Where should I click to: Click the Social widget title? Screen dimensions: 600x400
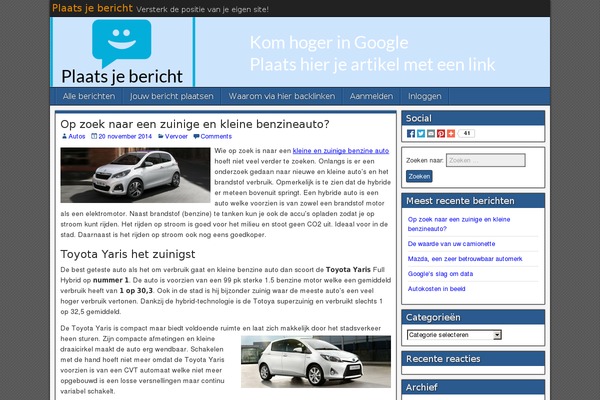click(x=418, y=118)
